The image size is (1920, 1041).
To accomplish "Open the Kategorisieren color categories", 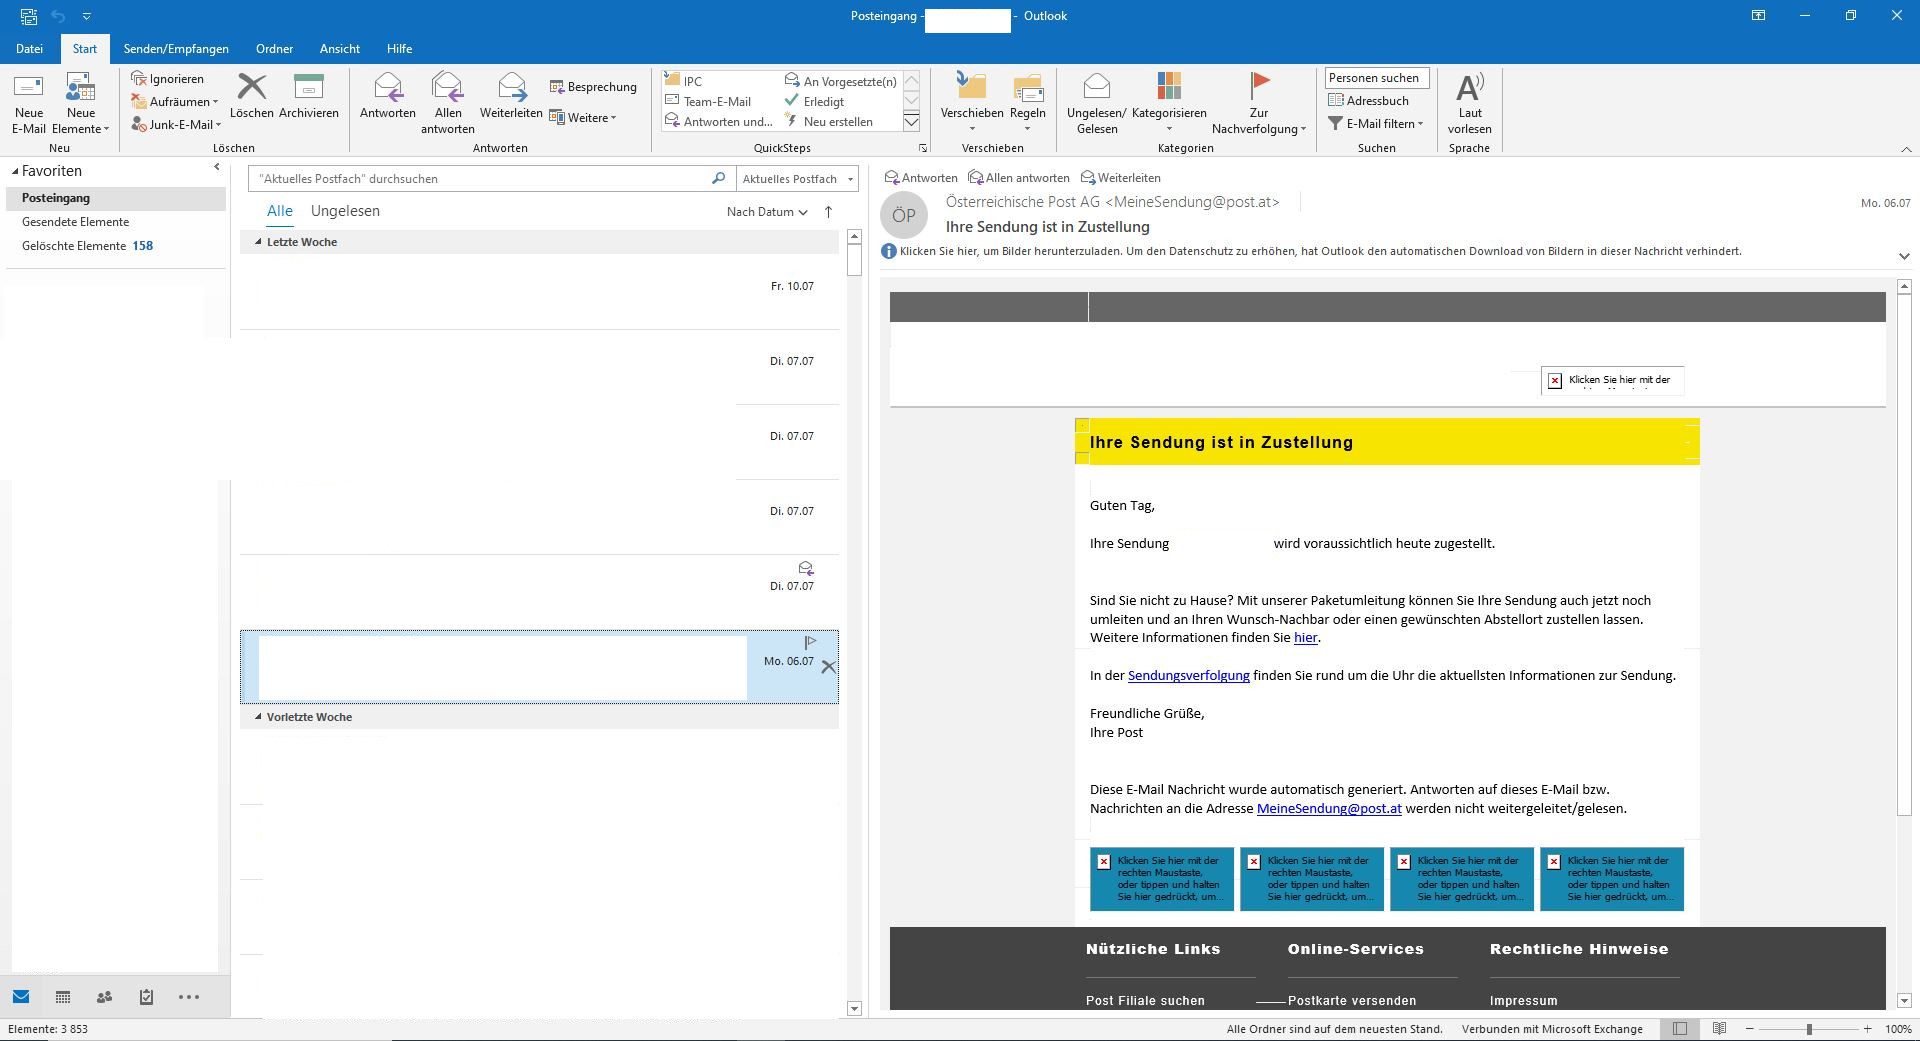I will [x=1169, y=103].
